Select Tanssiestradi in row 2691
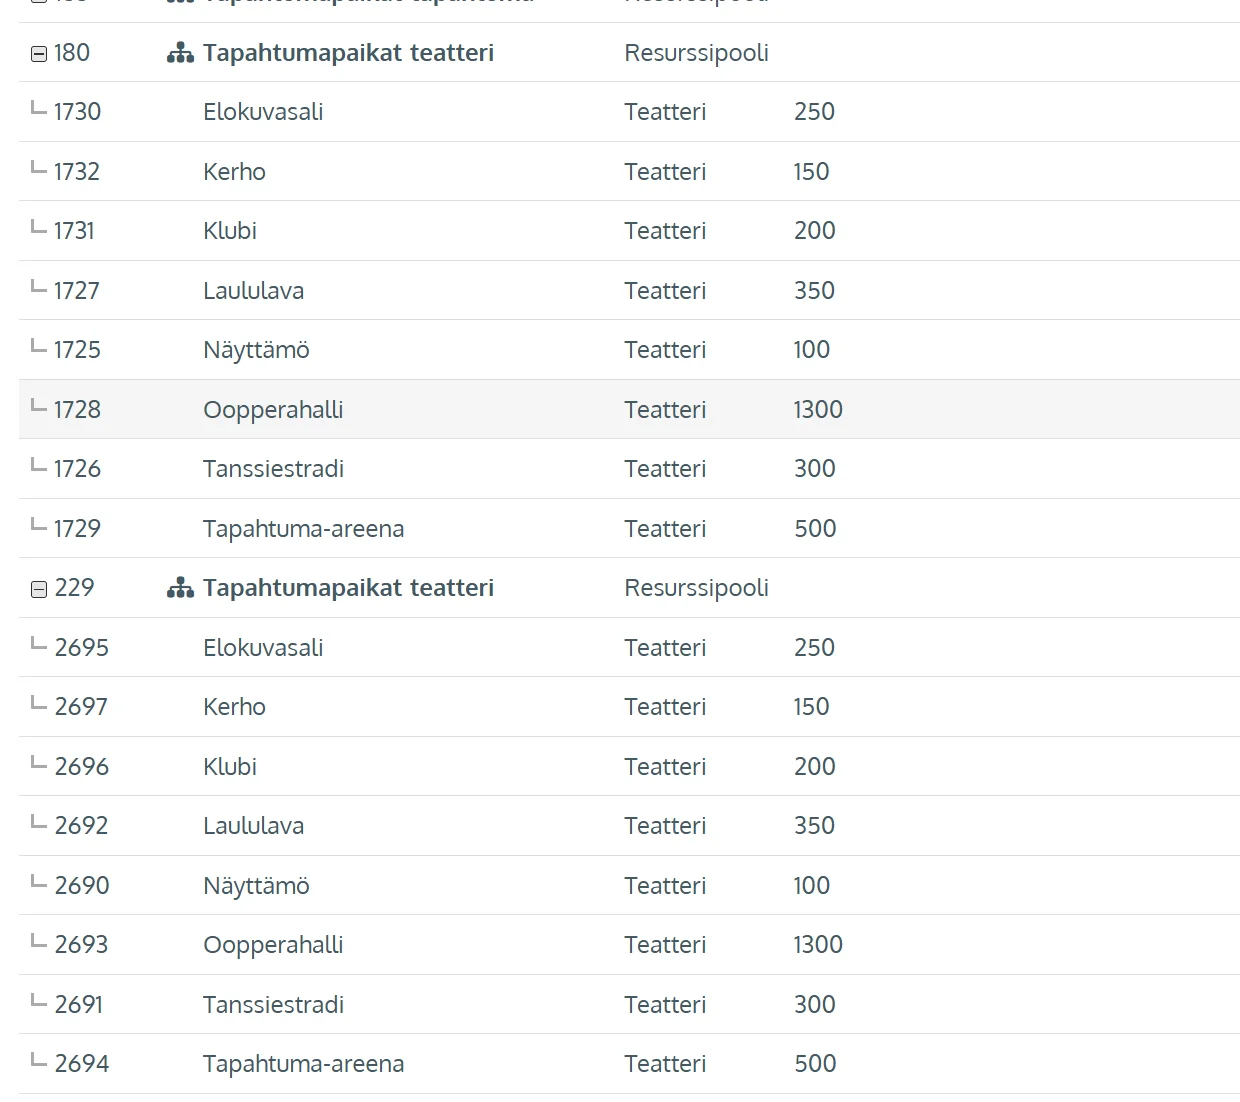Image resolution: width=1240 pixels, height=1102 pixels. point(273,1005)
